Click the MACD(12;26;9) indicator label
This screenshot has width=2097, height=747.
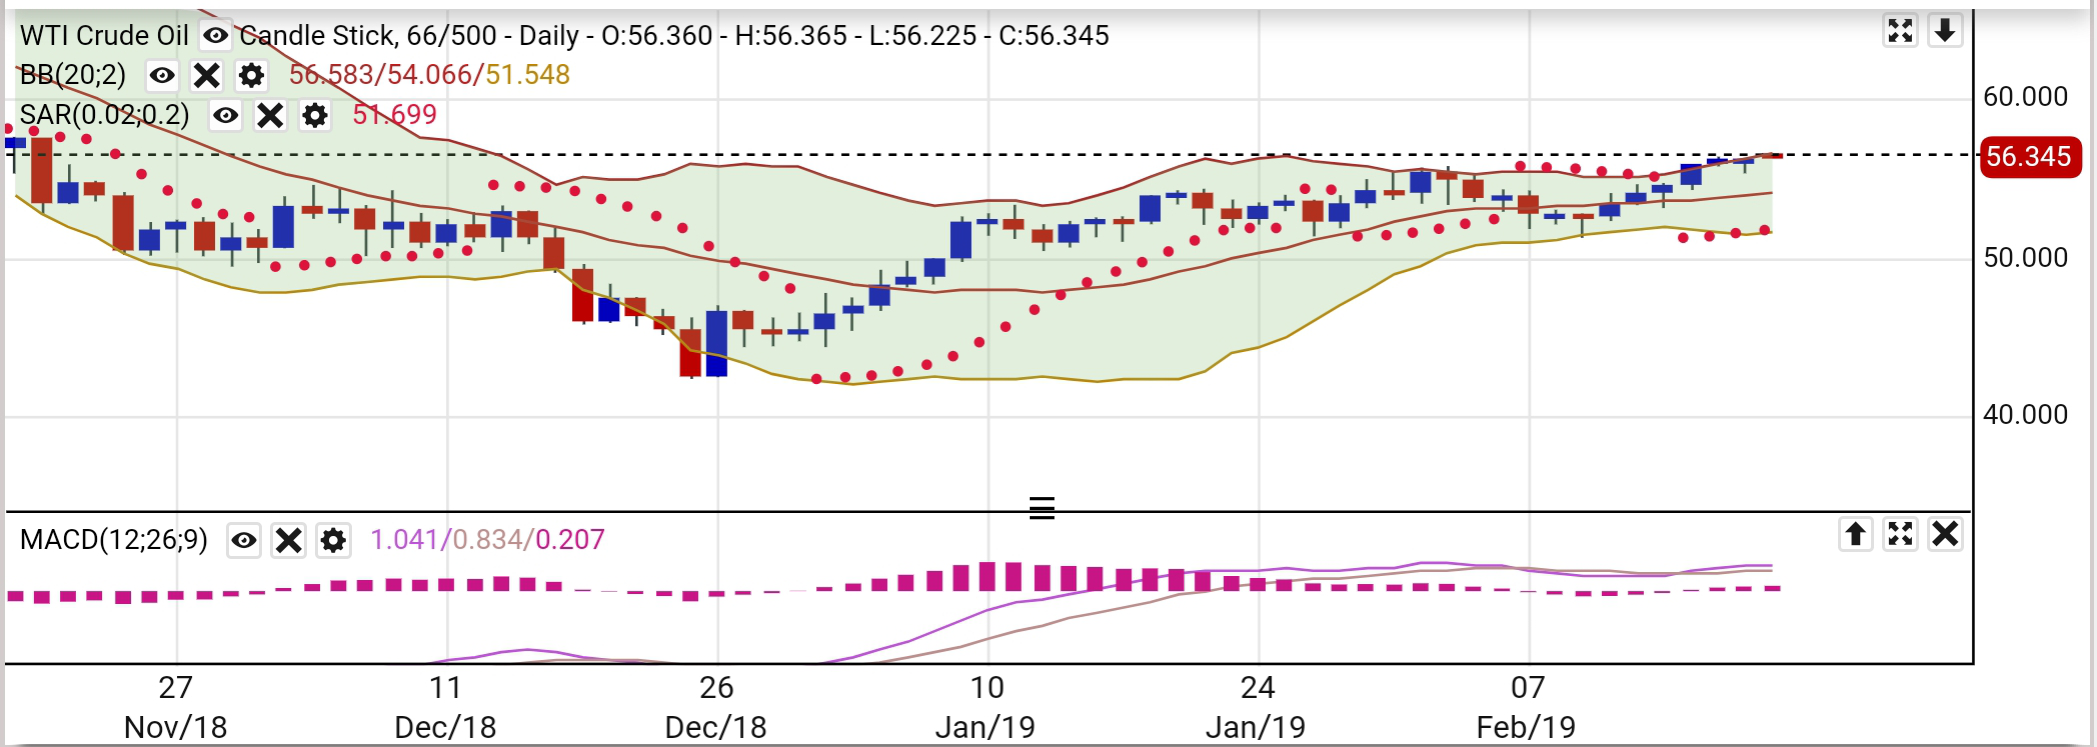point(114,540)
